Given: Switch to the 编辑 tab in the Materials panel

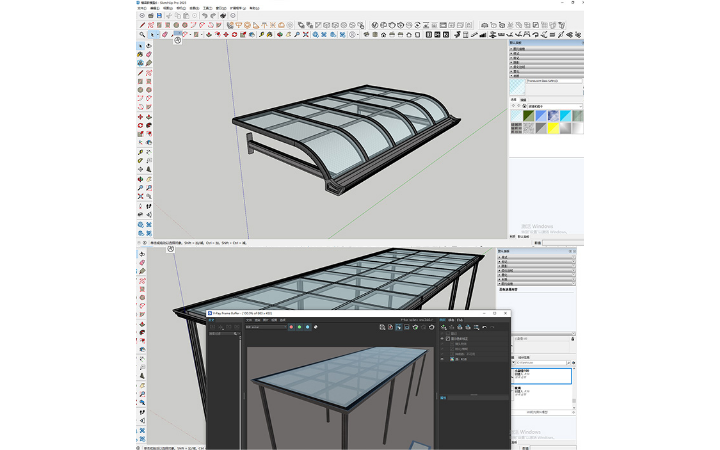Looking at the screenshot, I should coord(523,100).
